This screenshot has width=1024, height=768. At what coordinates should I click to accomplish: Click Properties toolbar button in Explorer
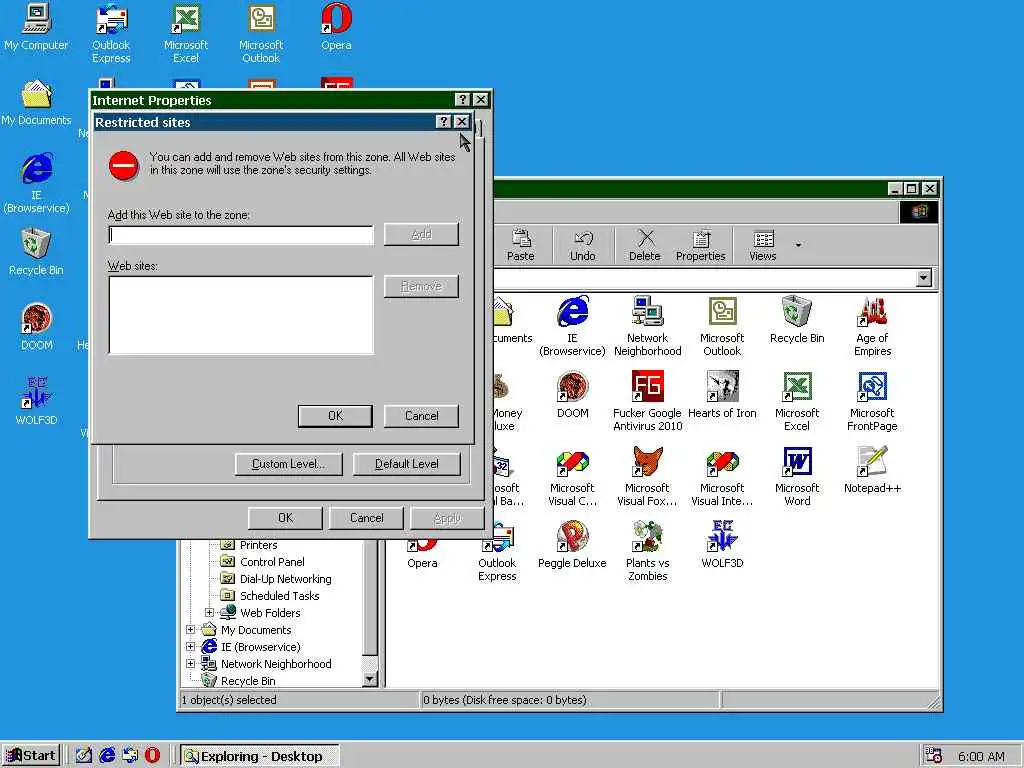point(701,246)
